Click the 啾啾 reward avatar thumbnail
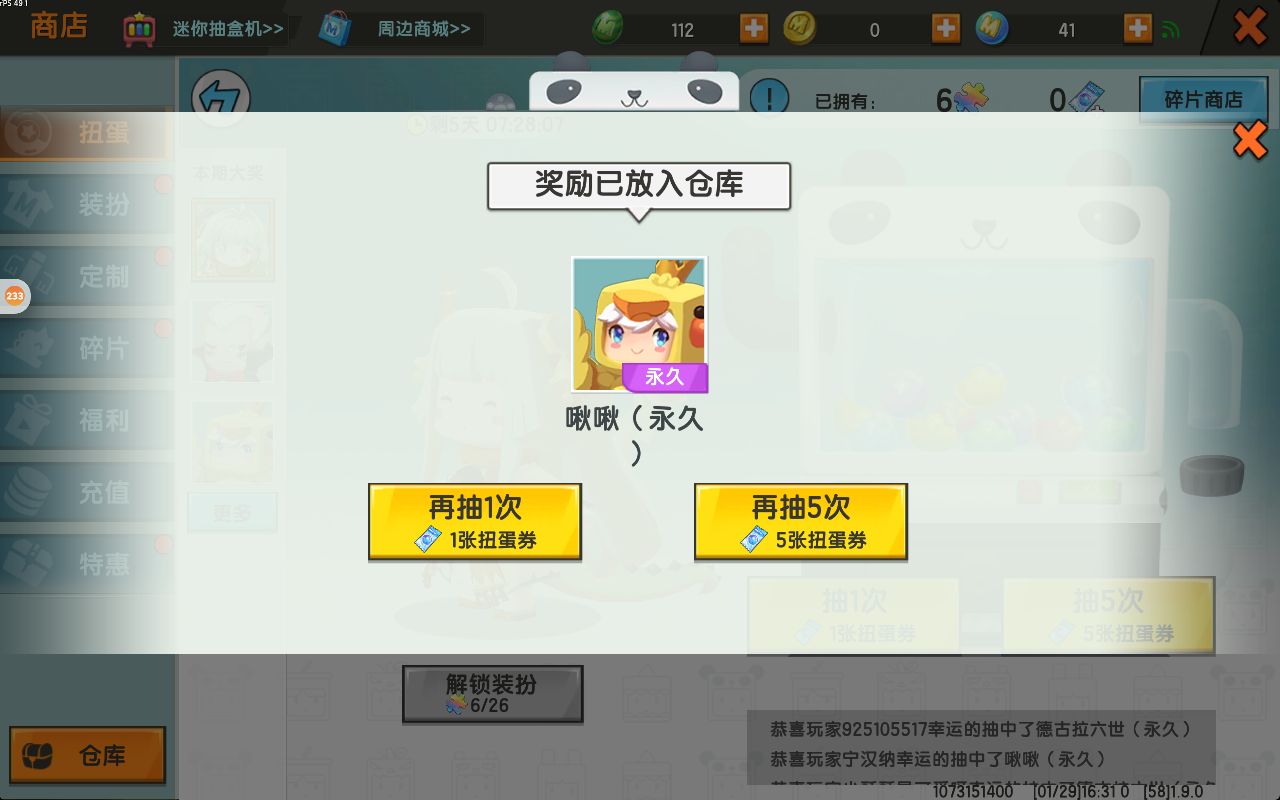Screen dimensions: 1280x800 coord(639,324)
